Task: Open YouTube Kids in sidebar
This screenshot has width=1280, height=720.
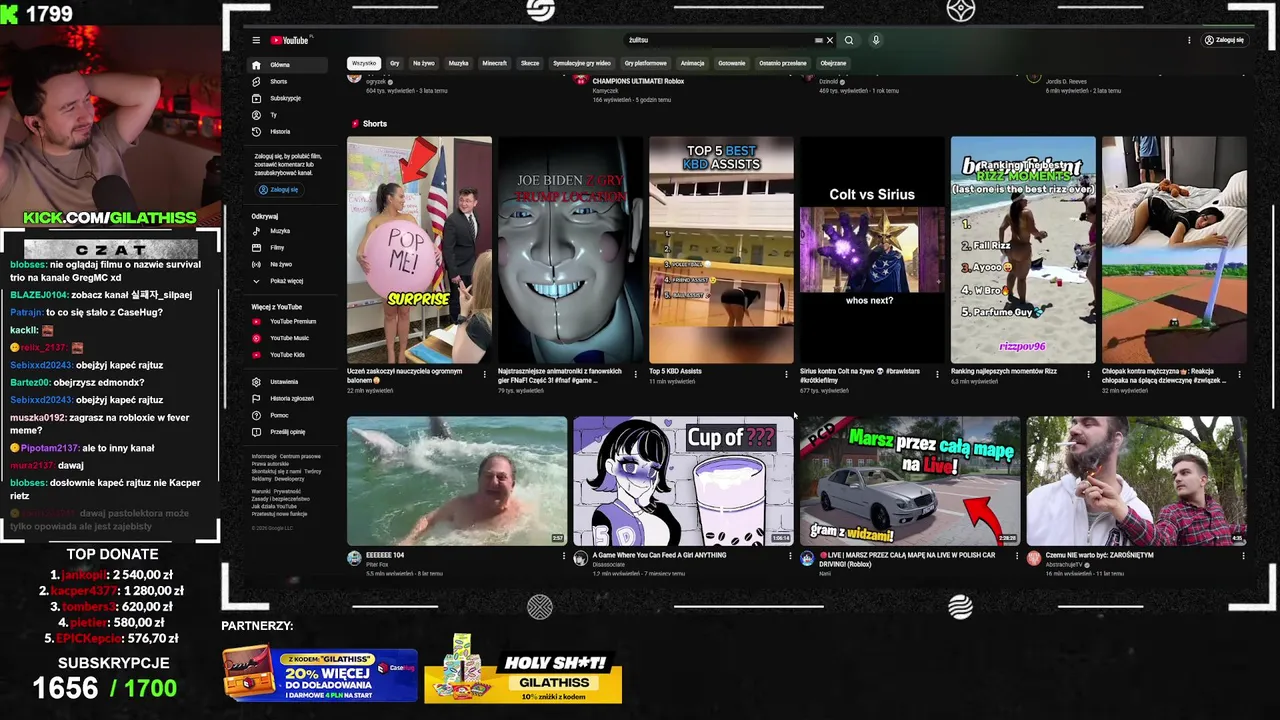Action: tap(287, 354)
